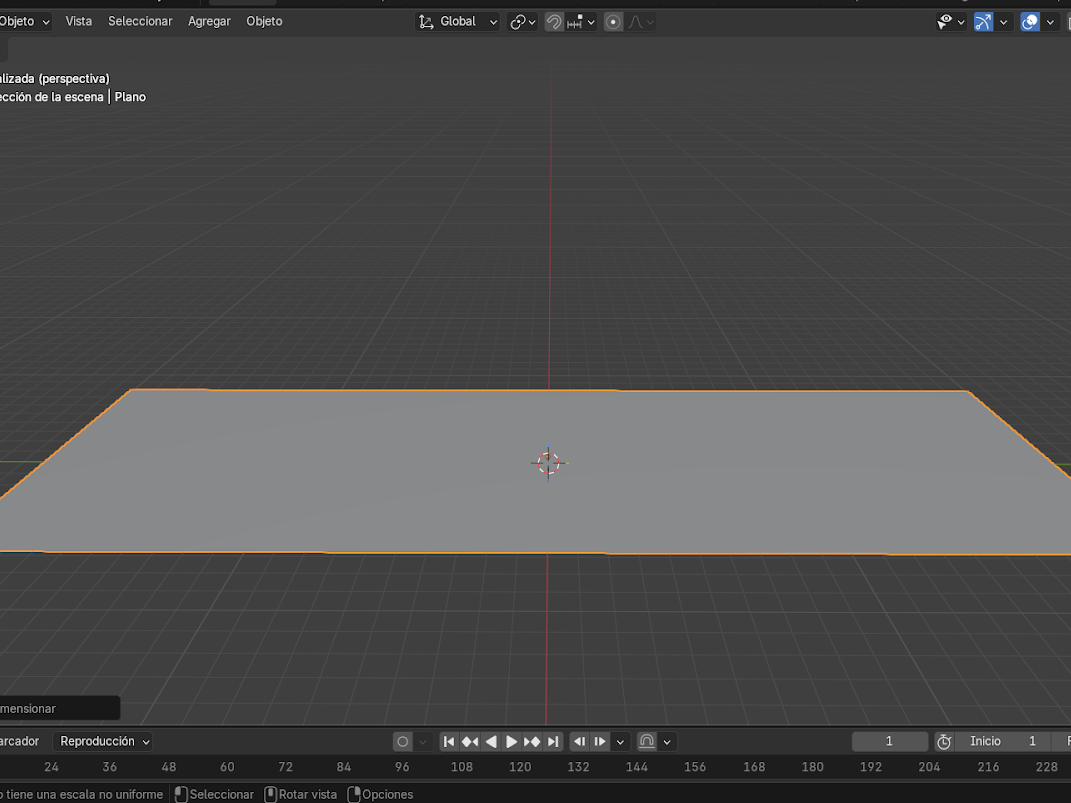Viewport: 1071px width, 803px height.
Task: Jump to the next keyframe
Action: (x=532, y=741)
